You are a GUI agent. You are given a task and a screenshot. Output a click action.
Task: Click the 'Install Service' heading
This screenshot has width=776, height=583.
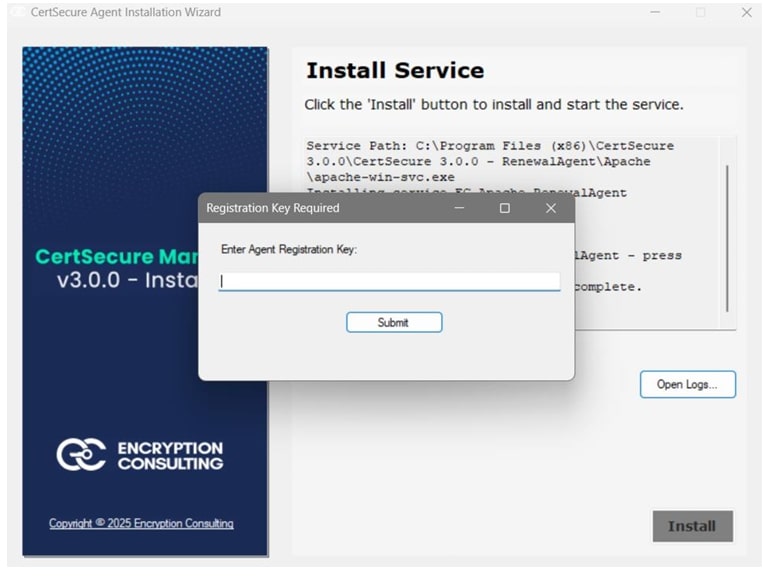395,71
